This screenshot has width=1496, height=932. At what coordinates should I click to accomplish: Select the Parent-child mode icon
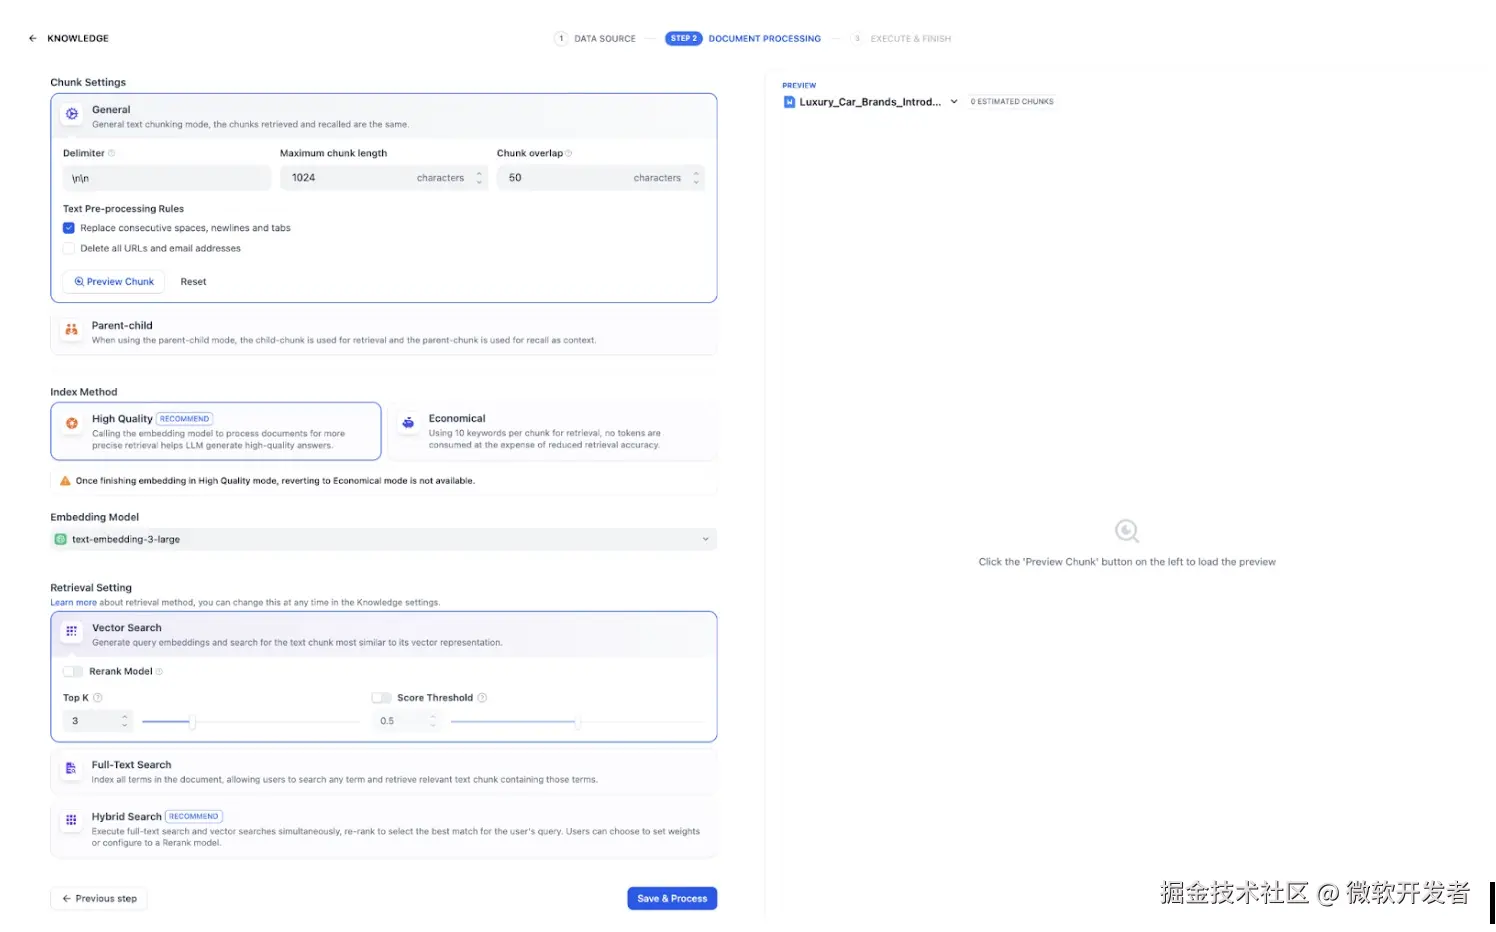click(x=71, y=330)
